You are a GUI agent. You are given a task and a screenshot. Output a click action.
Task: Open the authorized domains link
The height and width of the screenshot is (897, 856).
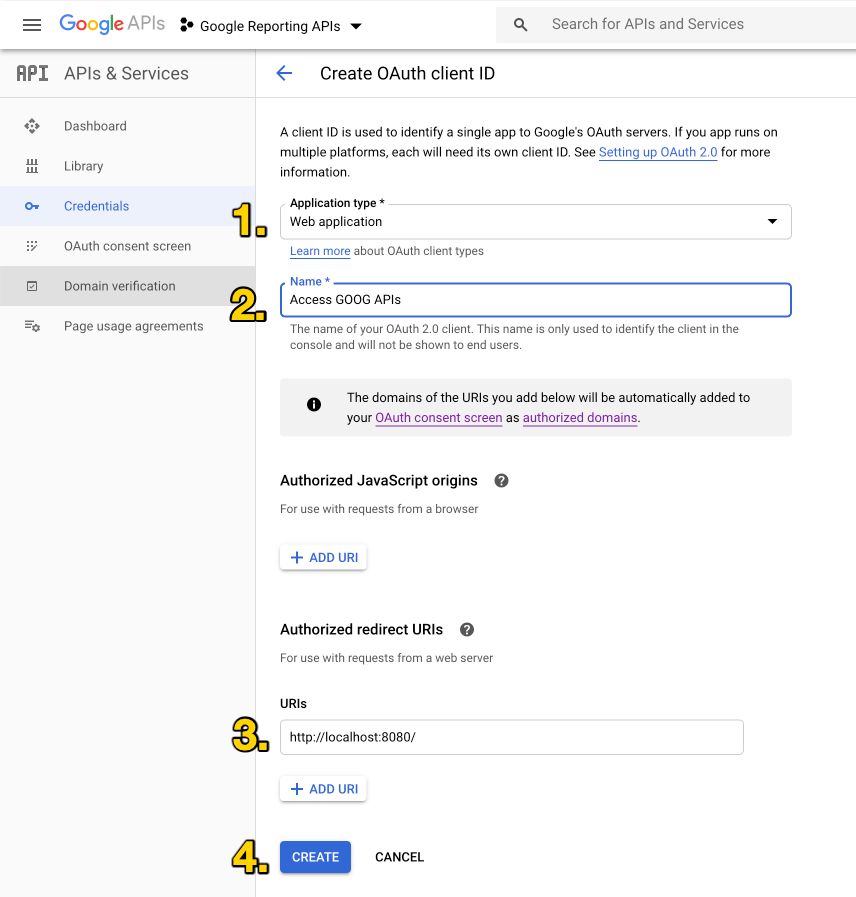coord(580,418)
